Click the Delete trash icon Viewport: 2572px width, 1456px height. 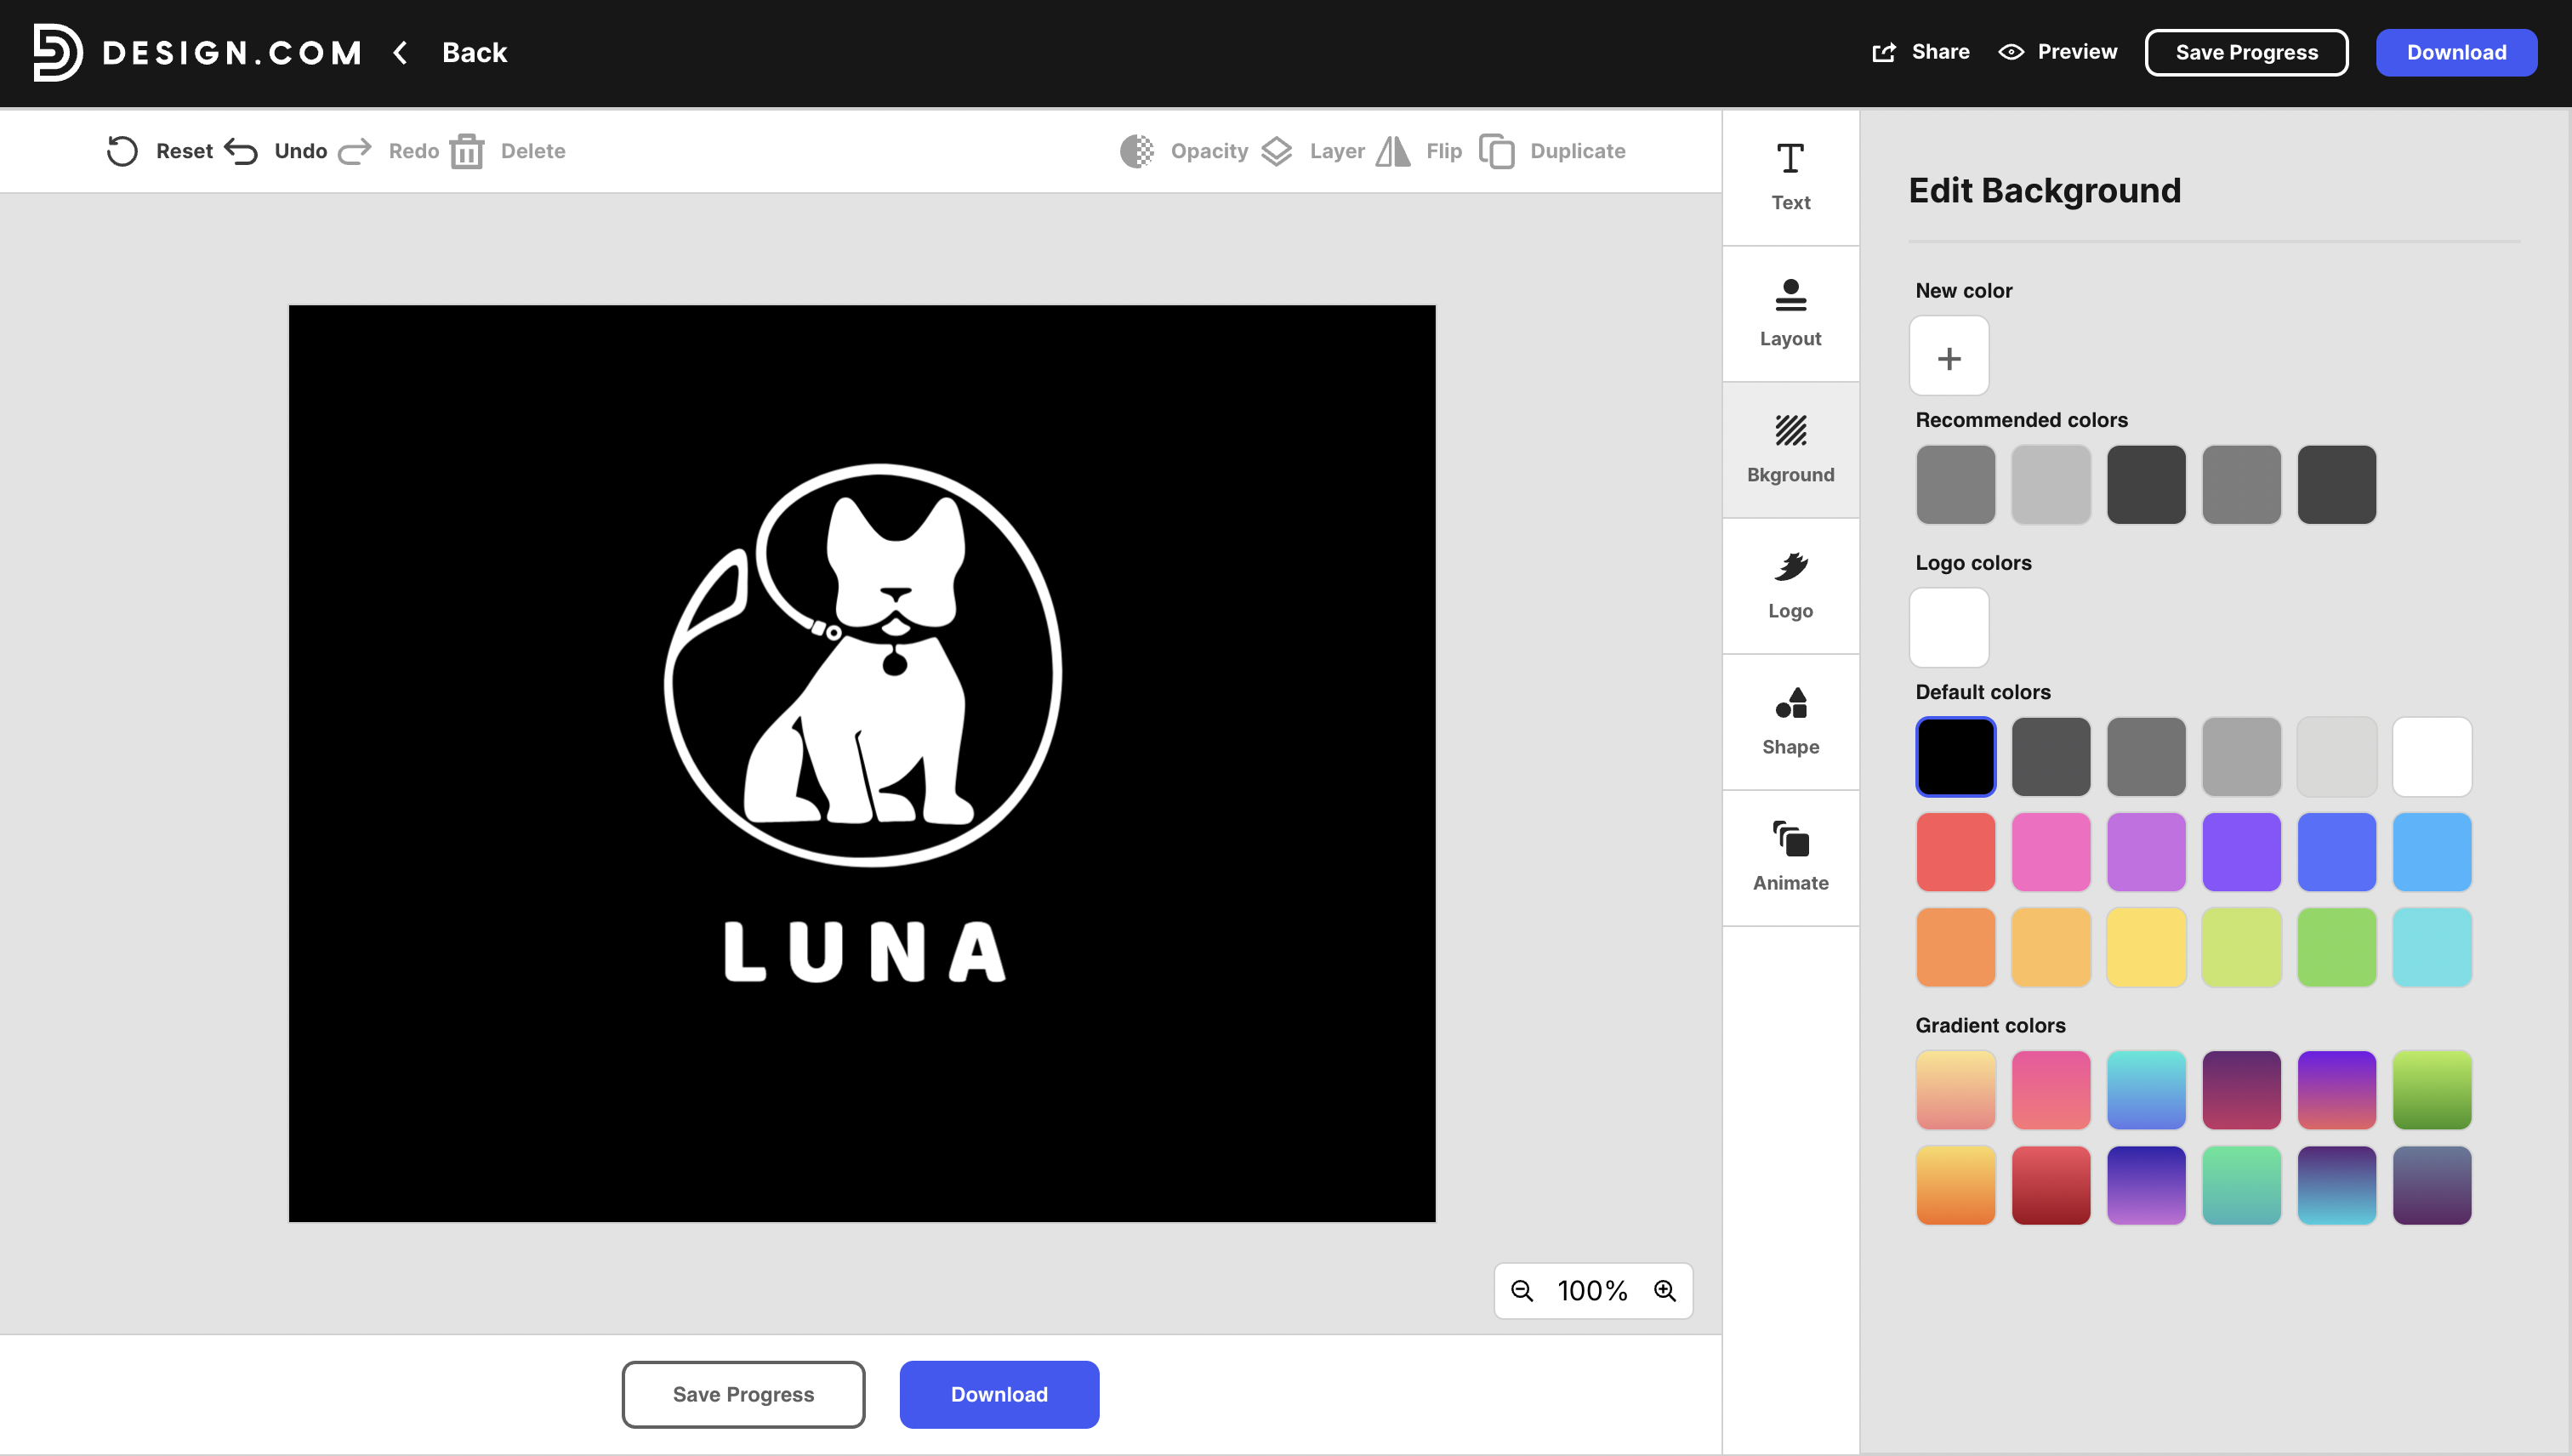point(467,151)
